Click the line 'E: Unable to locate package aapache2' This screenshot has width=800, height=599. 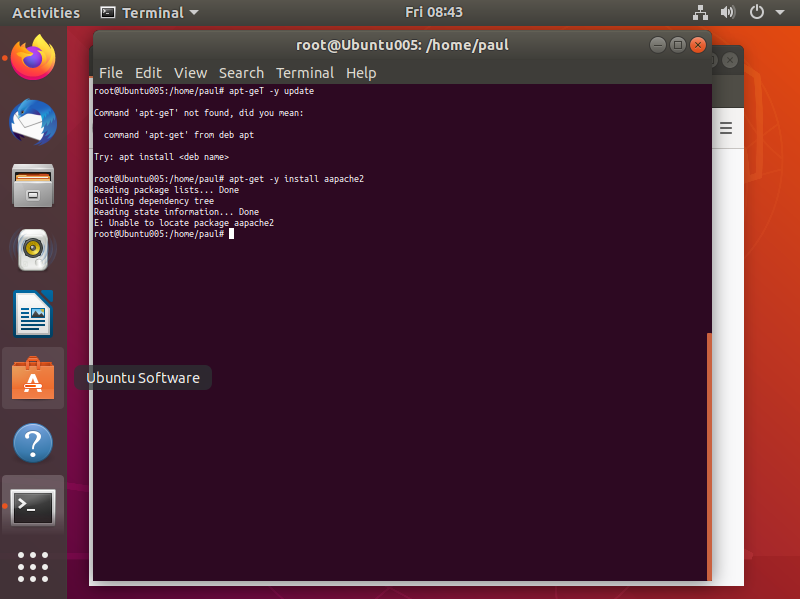pyautogui.click(x=184, y=223)
